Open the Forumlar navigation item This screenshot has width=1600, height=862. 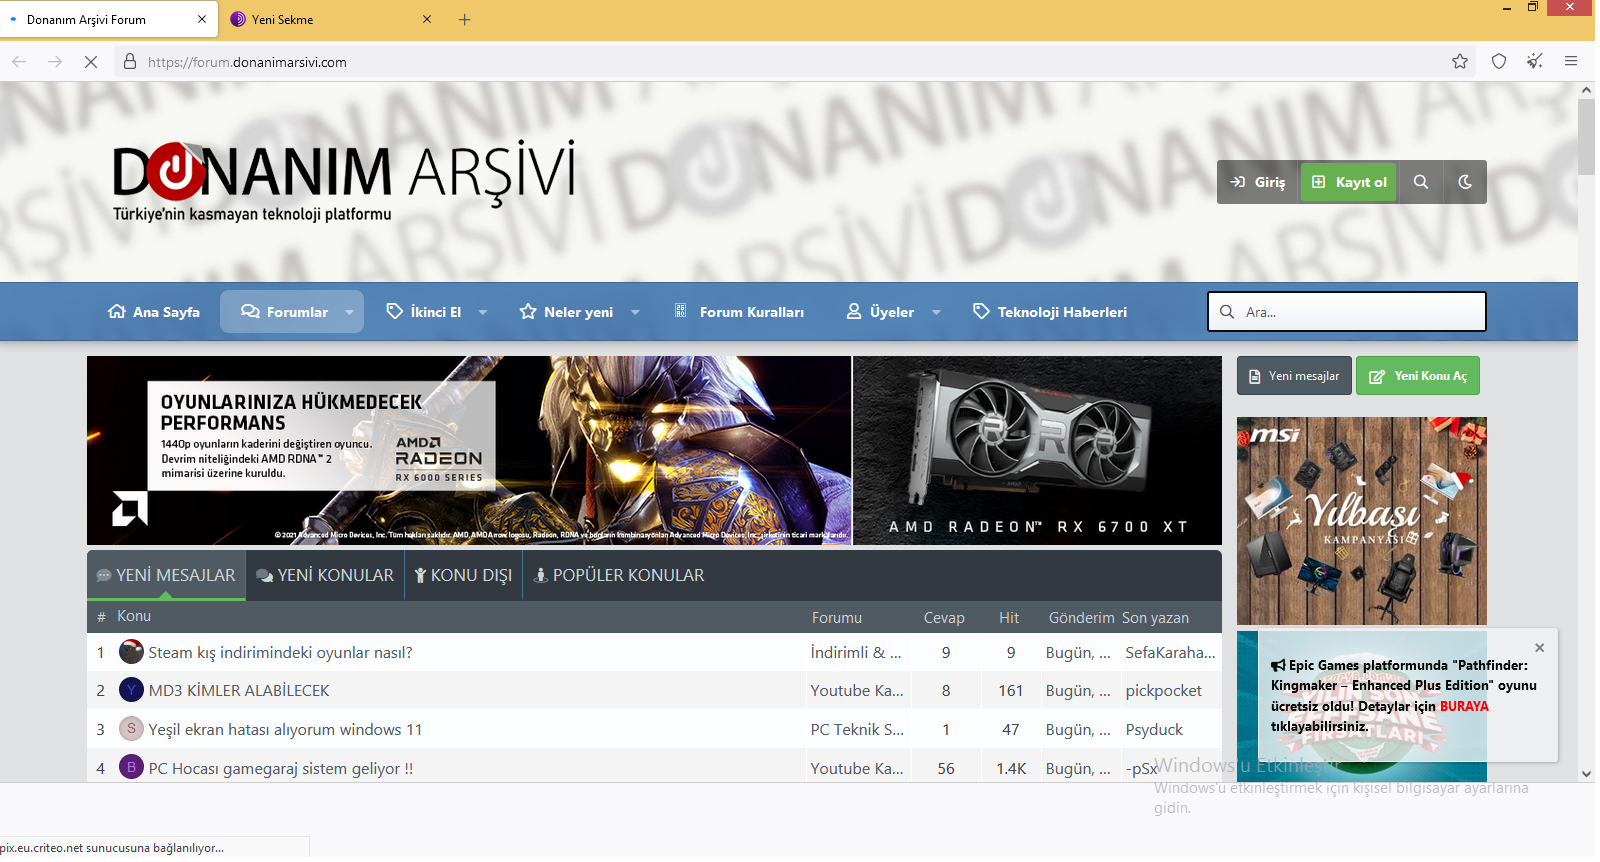tap(285, 312)
